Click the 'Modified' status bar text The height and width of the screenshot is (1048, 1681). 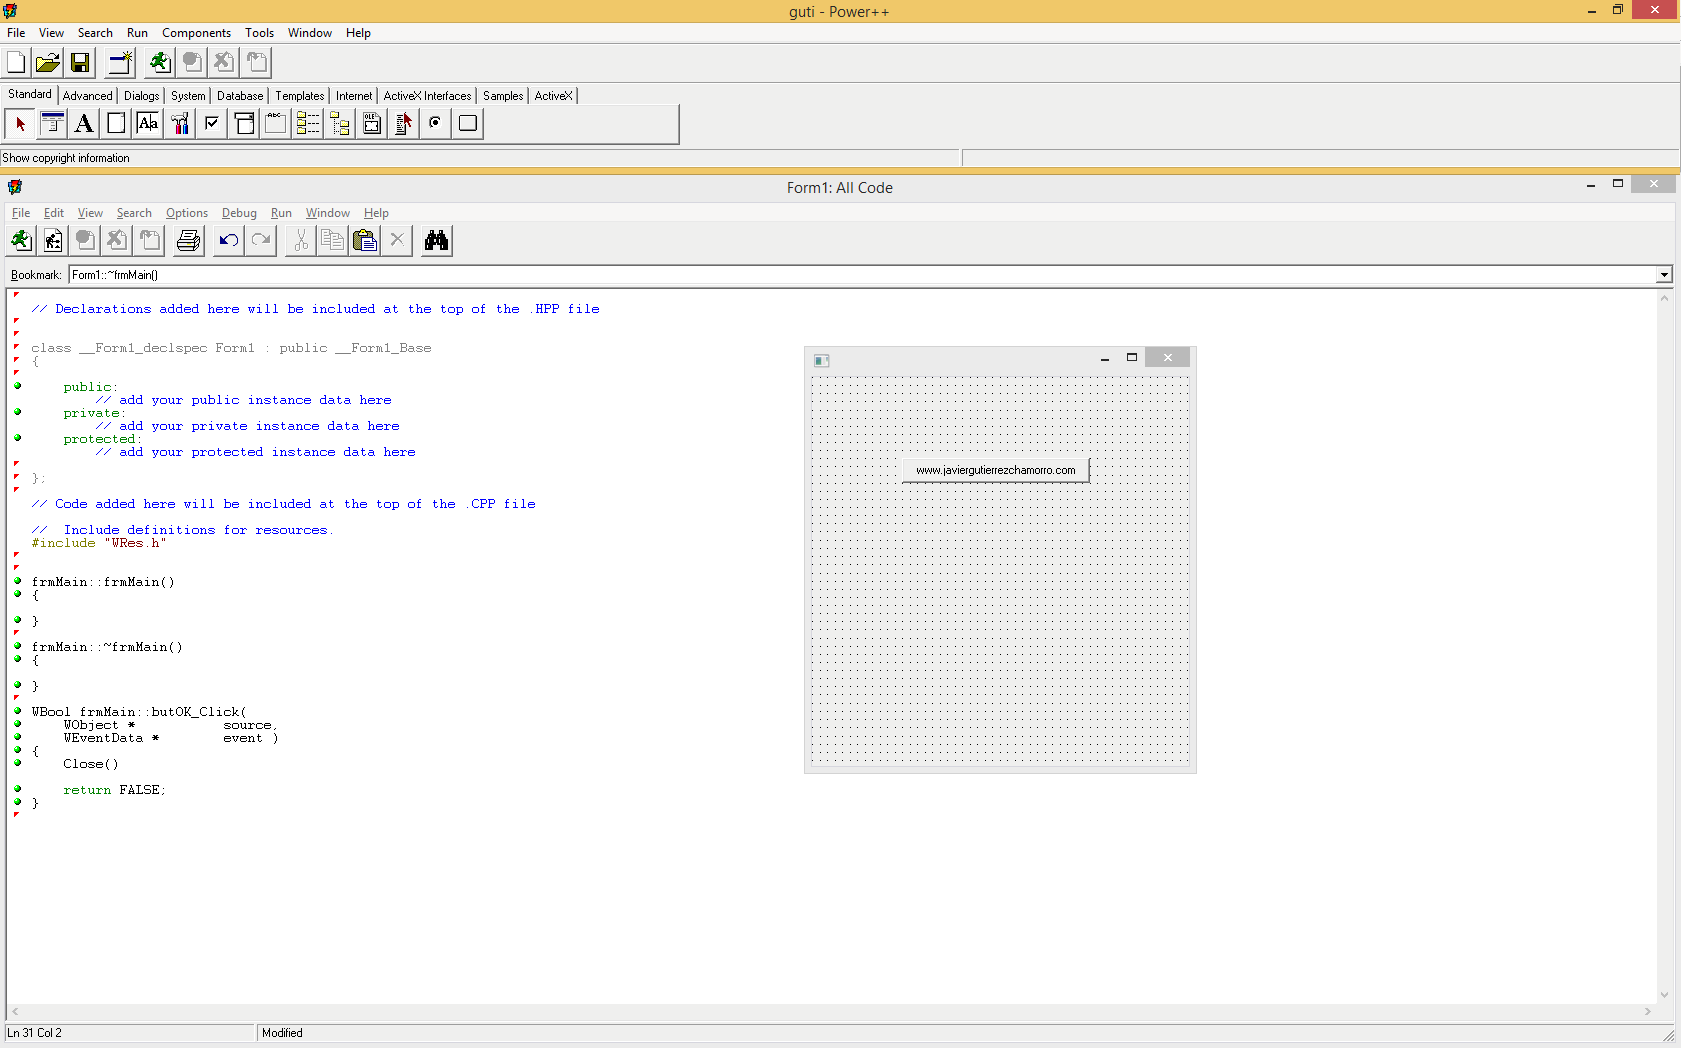282,1033
